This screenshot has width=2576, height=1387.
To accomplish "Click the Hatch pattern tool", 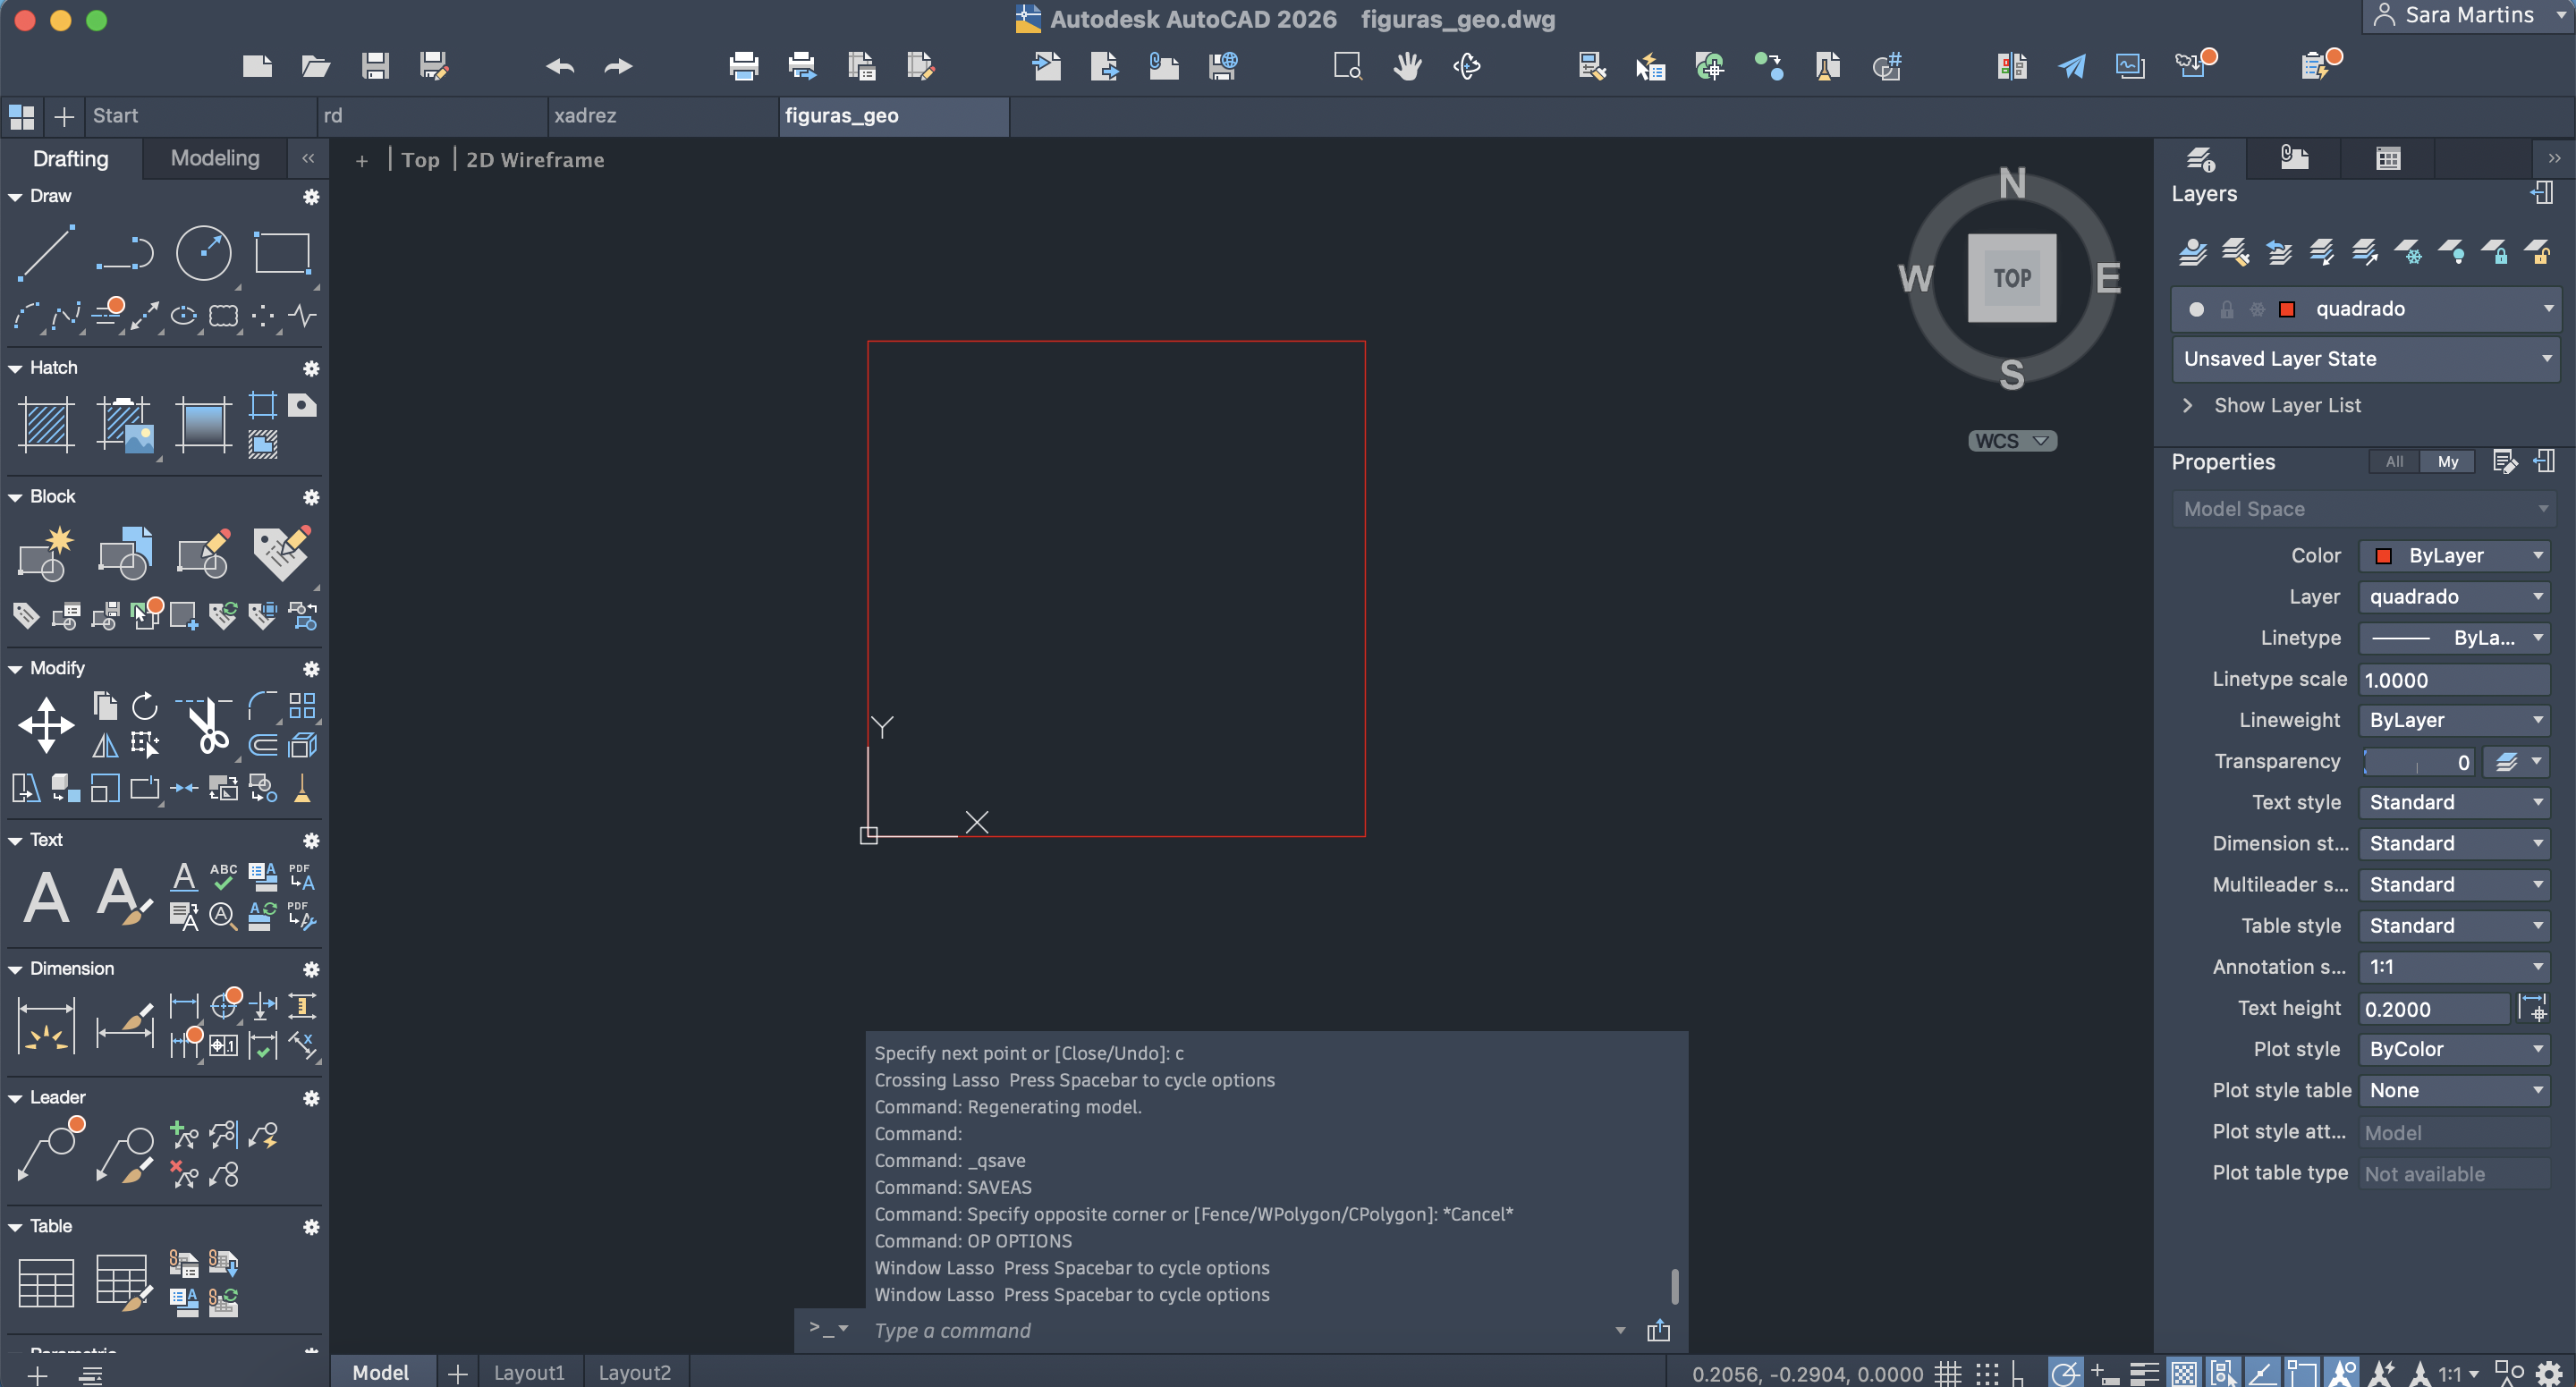I will click(x=46, y=424).
